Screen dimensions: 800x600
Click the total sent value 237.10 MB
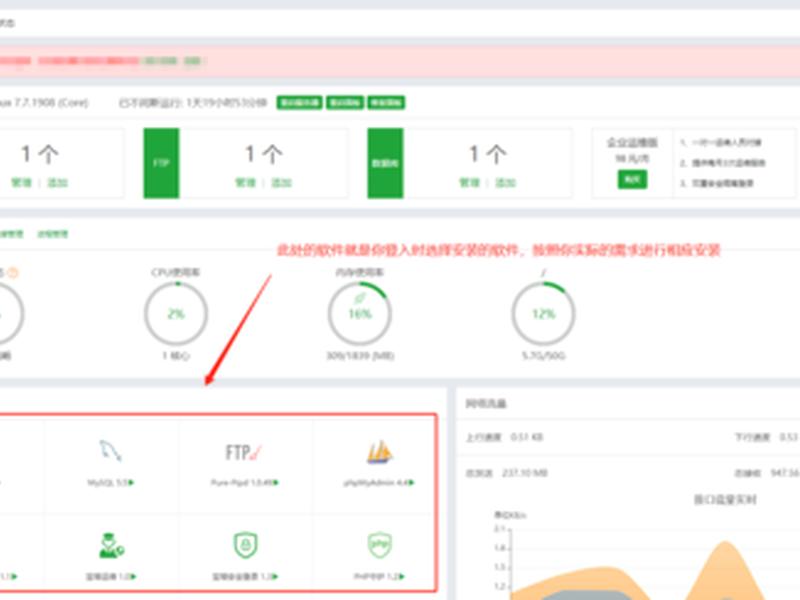(x=524, y=473)
